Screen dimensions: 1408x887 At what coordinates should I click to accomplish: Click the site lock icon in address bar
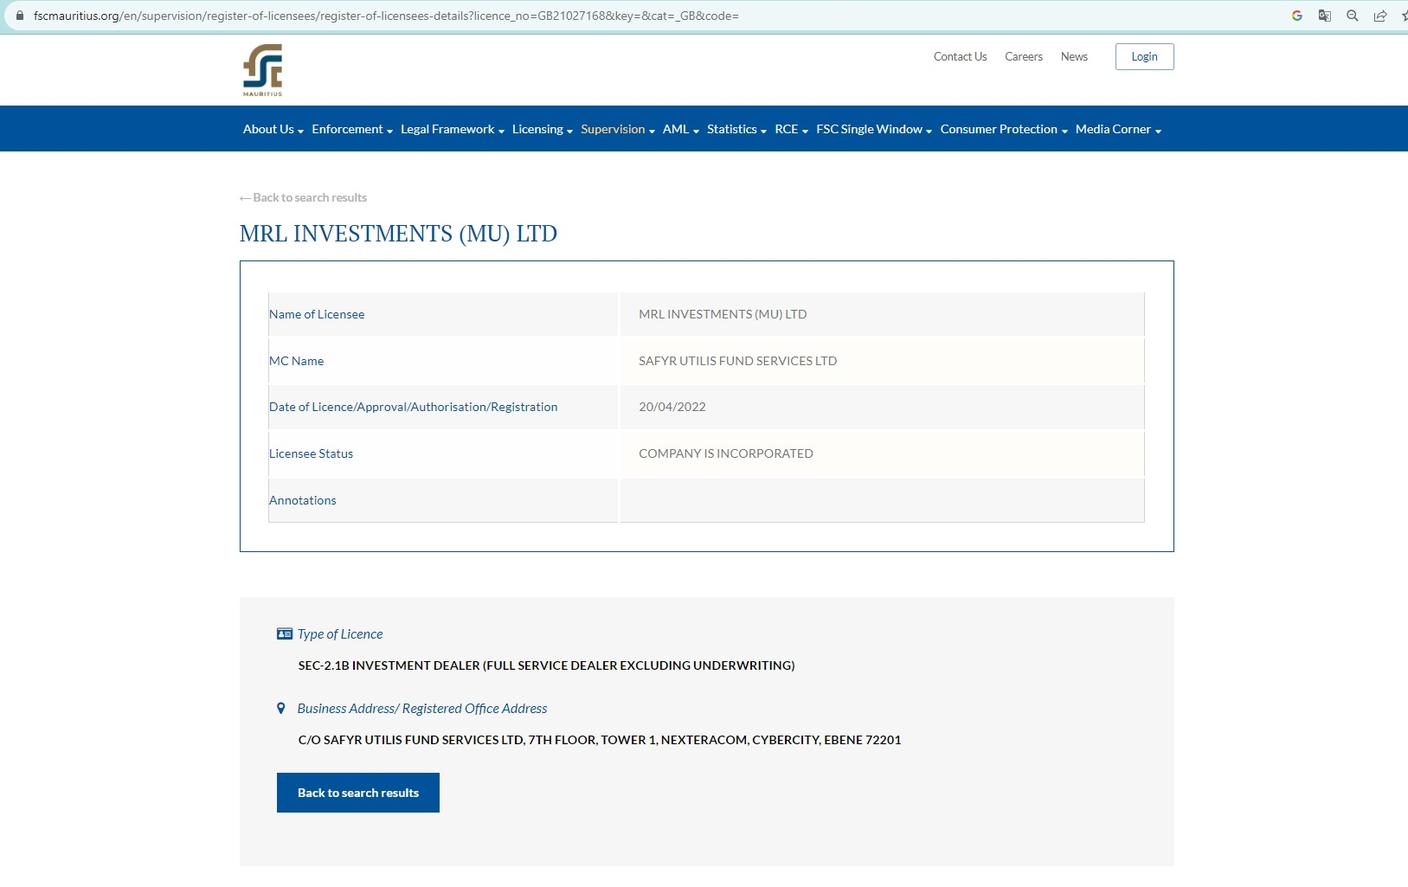[x=19, y=16]
